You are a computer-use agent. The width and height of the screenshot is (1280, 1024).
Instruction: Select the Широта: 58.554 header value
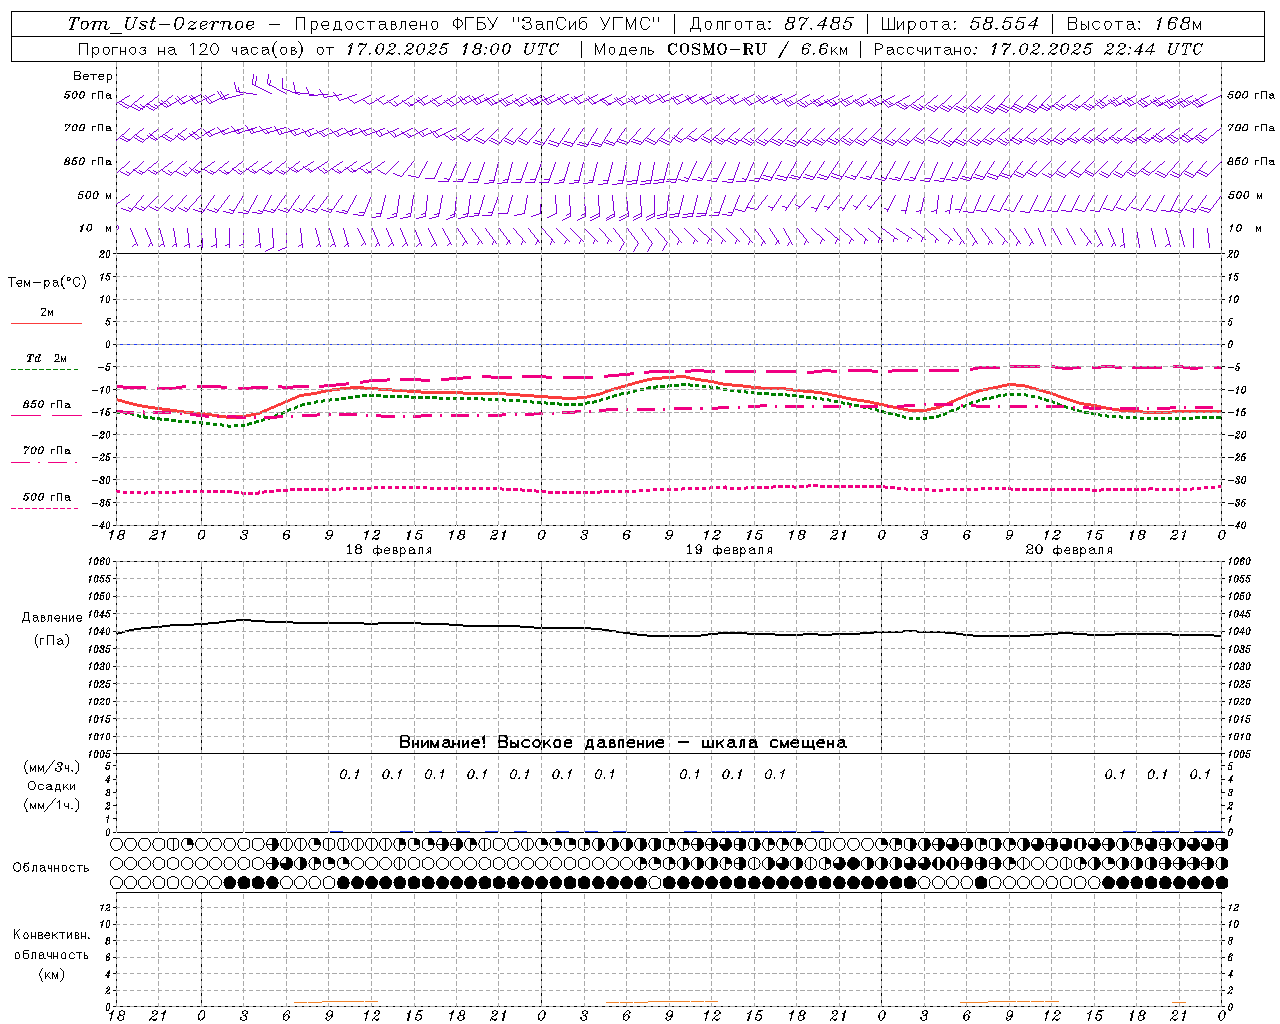pyautogui.click(x=960, y=24)
